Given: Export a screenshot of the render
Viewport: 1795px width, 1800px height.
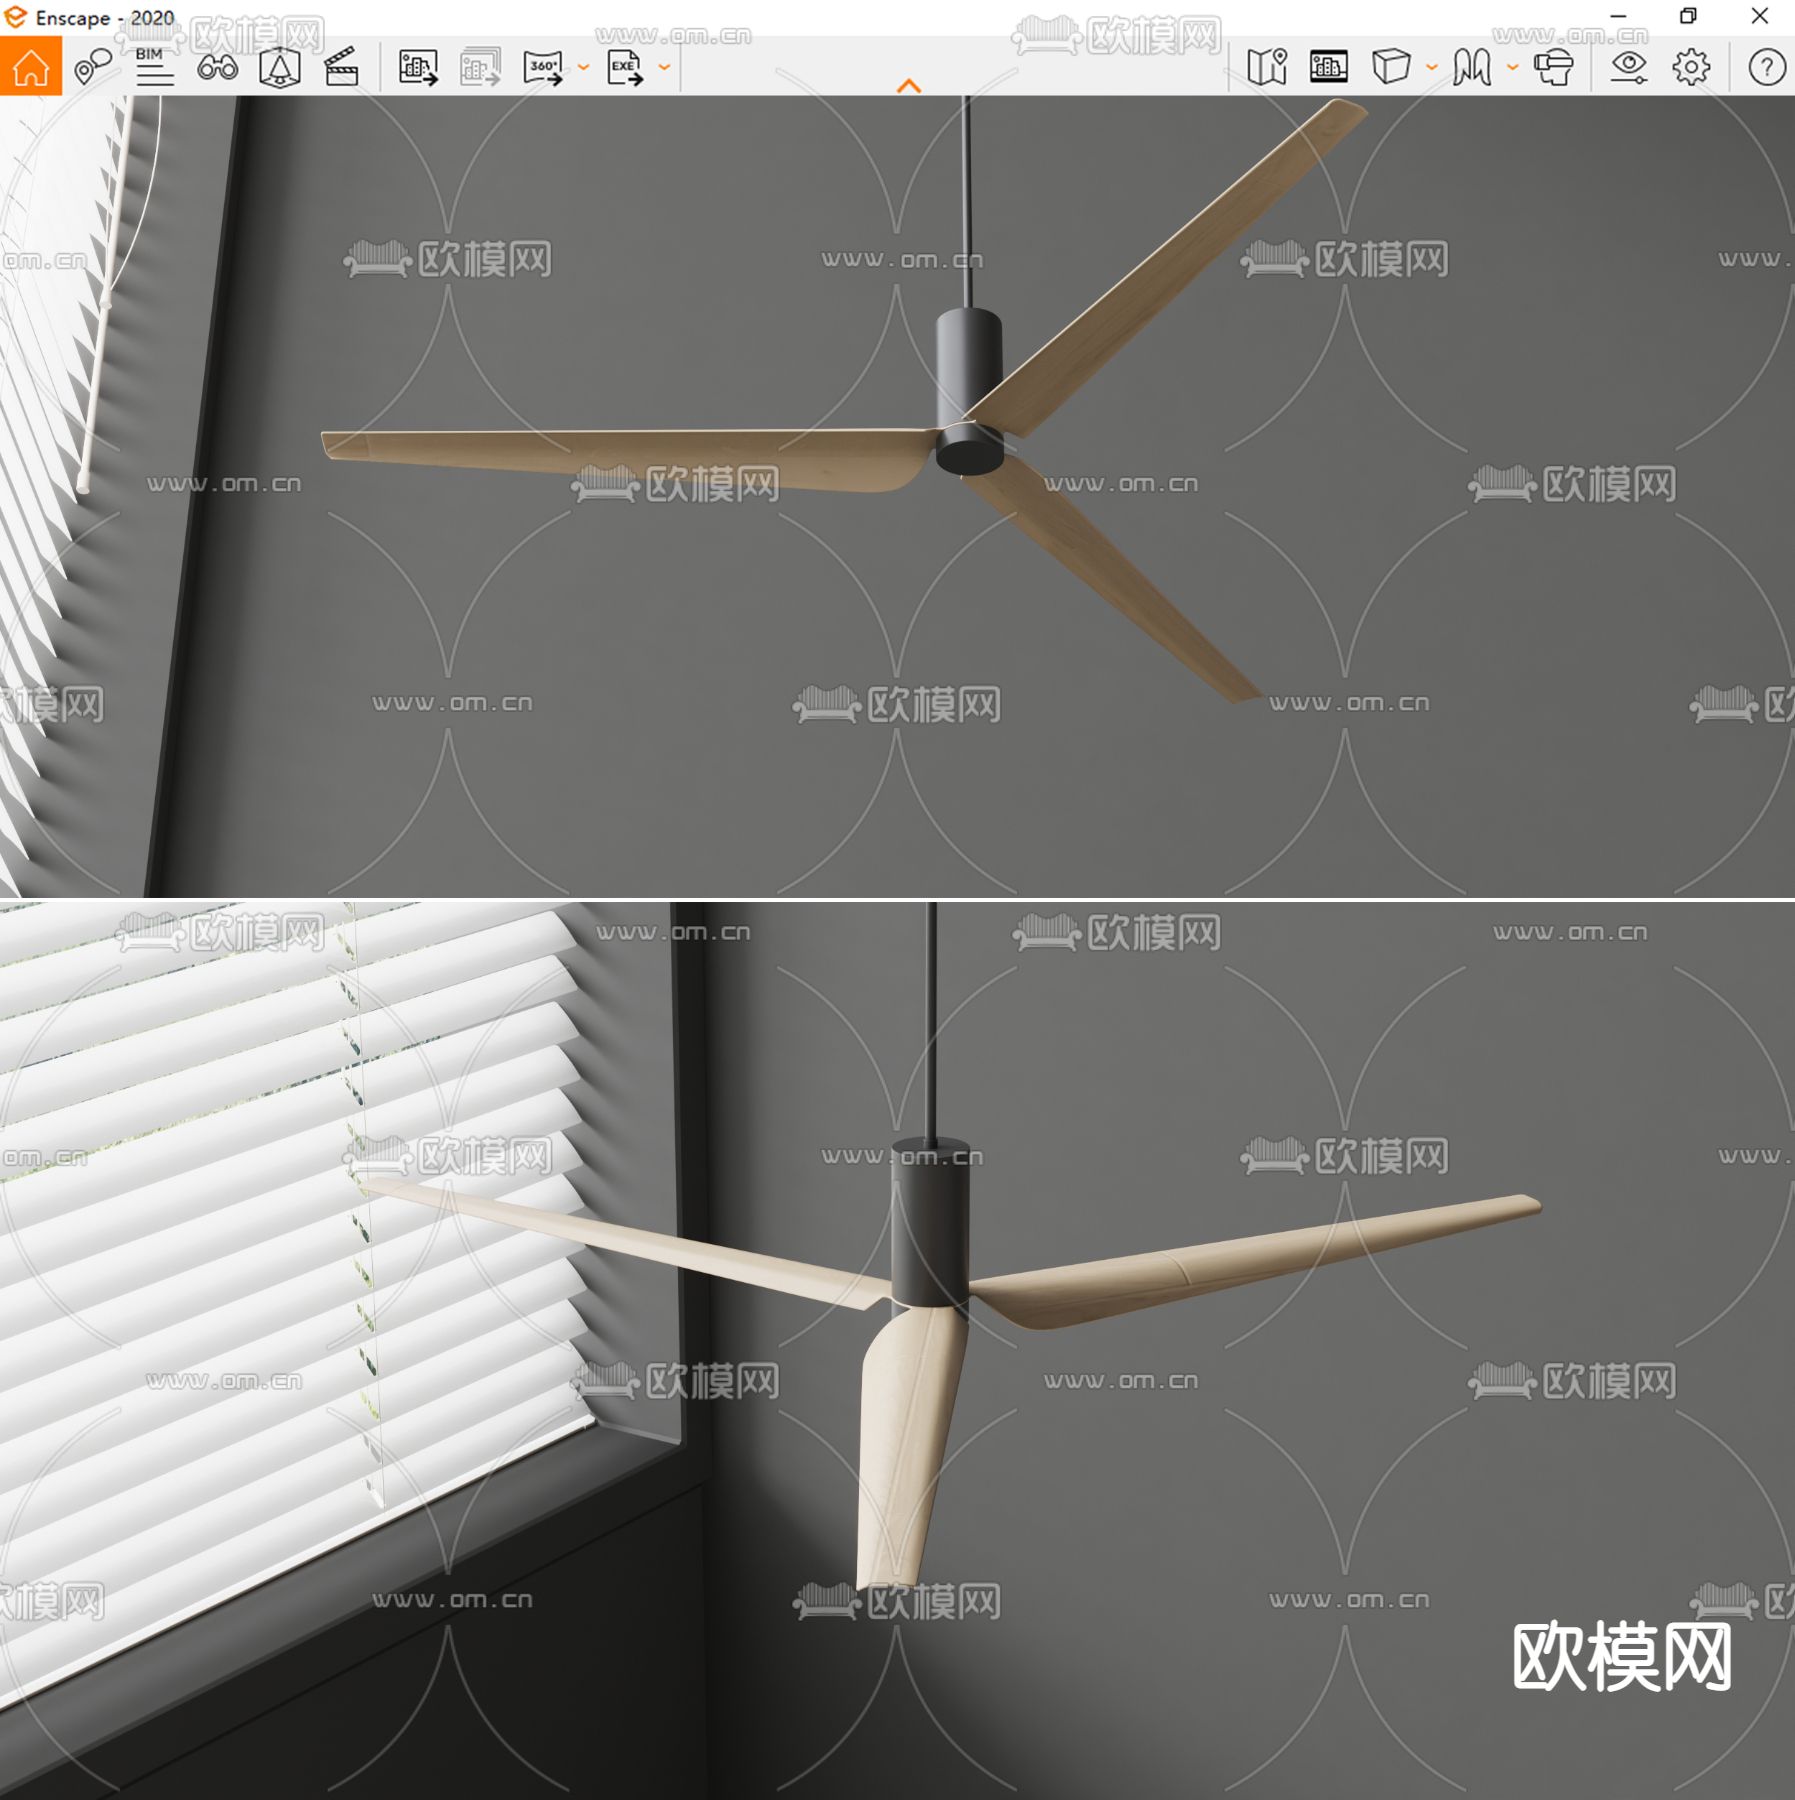Looking at the screenshot, I should [x=418, y=67].
